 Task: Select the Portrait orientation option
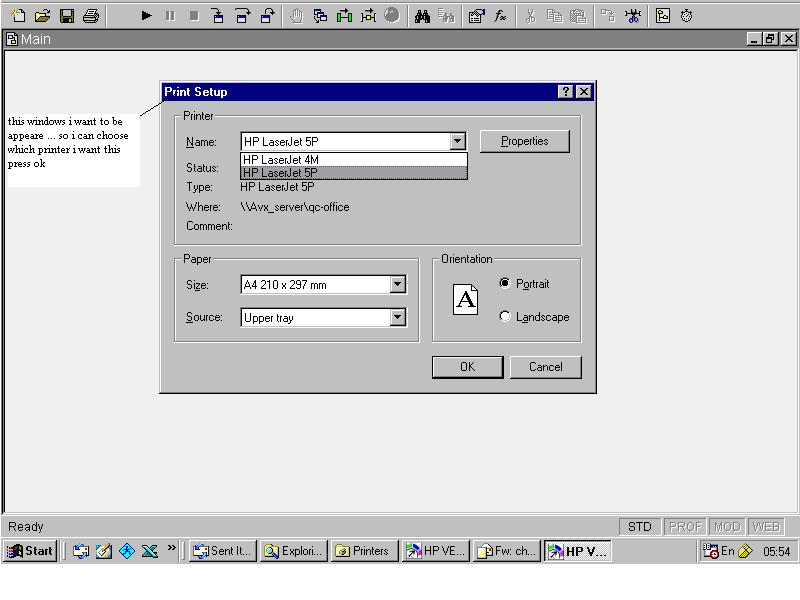click(x=505, y=284)
